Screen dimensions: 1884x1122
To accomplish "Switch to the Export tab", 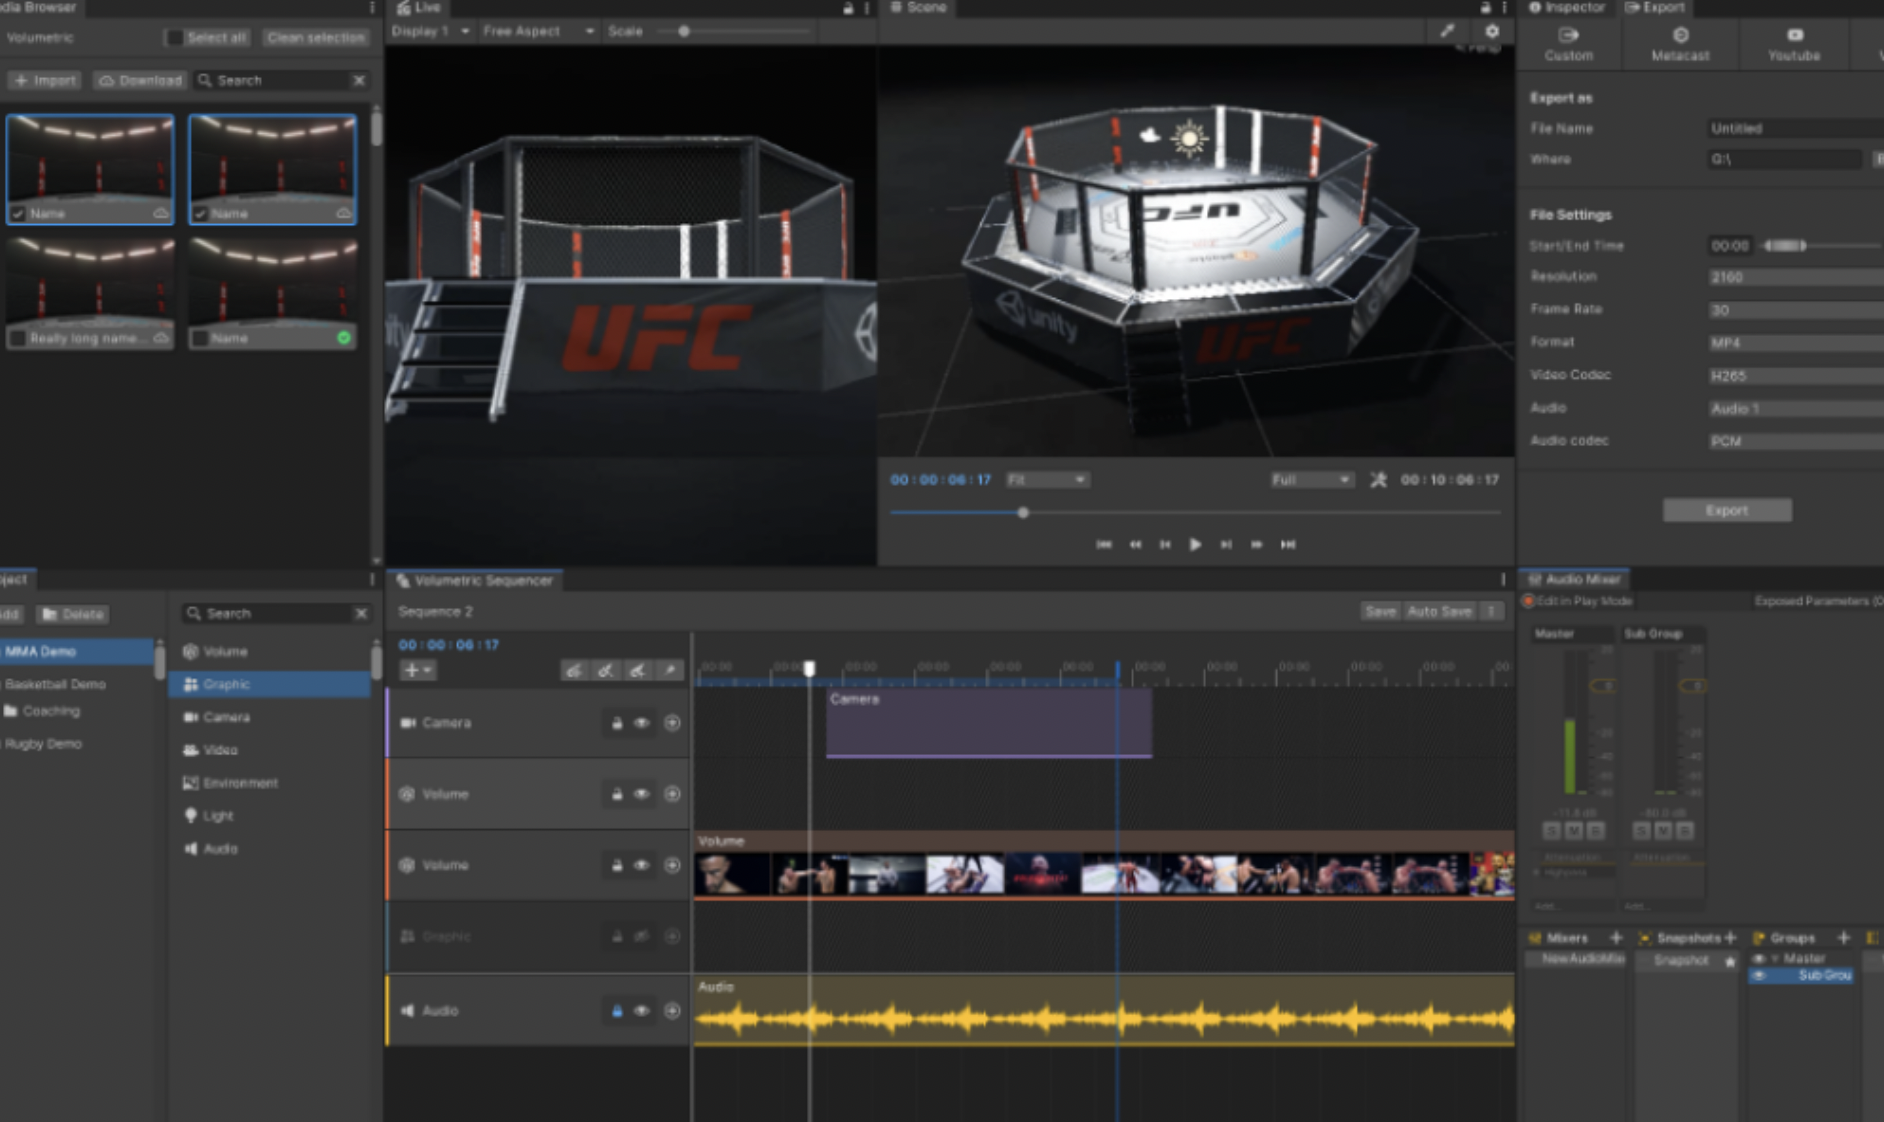I will tap(1655, 7).
